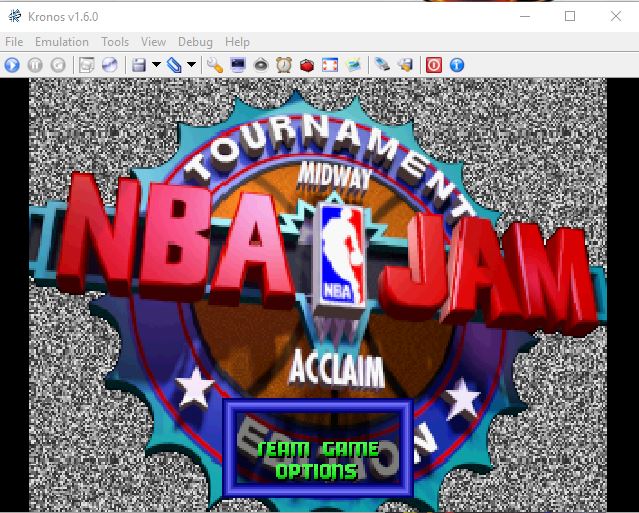Open the File menu
This screenshot has width=639, height=513.
(x=14, y=42)
